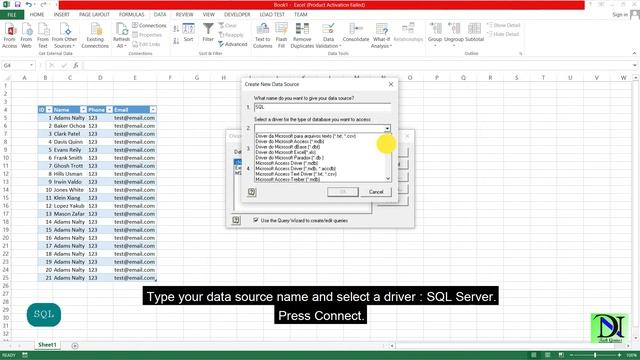Select the cell containing Lopez Yakub
640x360 pixels.
[x=69, y=206]
